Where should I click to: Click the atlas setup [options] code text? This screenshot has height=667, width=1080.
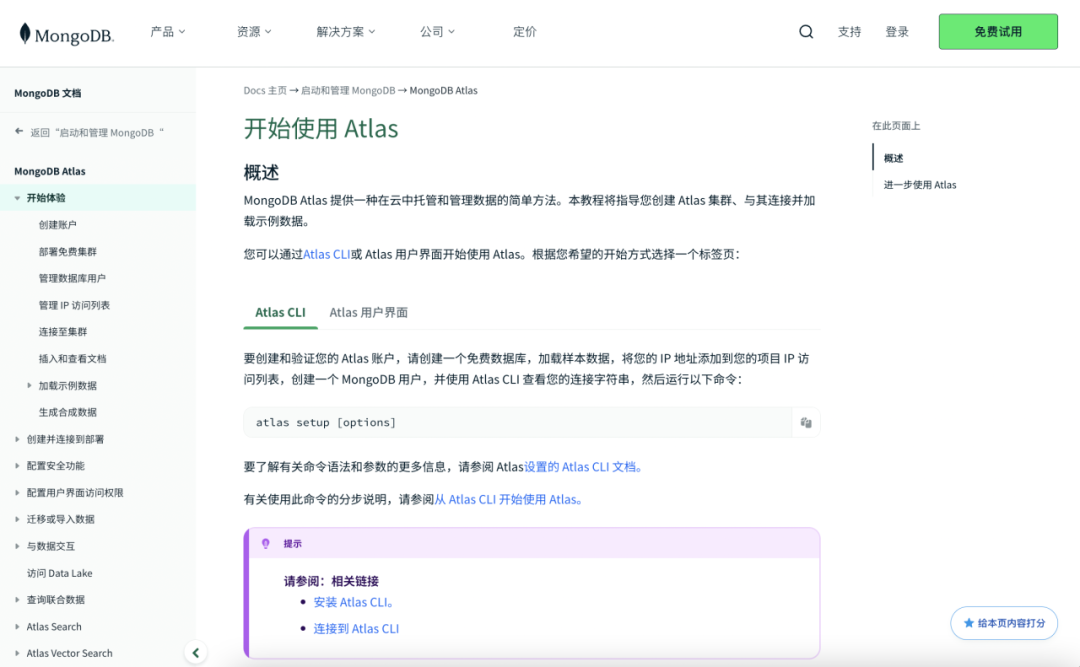326,422
